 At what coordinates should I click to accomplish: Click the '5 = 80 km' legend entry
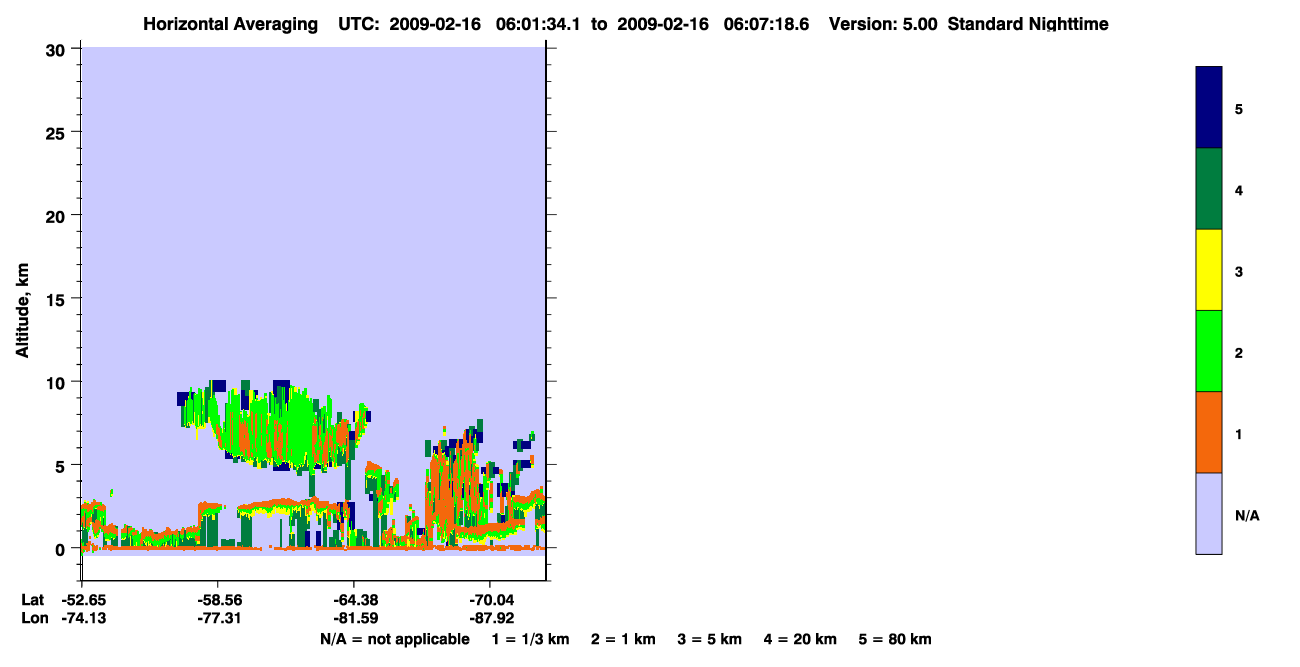pyautogui.click(x=895, y=640)
